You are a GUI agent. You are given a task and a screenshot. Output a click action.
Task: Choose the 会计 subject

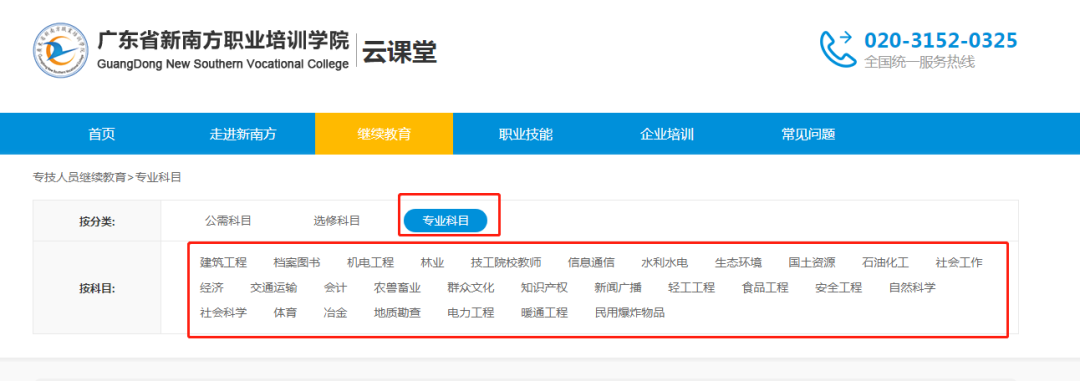coord(335,287)
